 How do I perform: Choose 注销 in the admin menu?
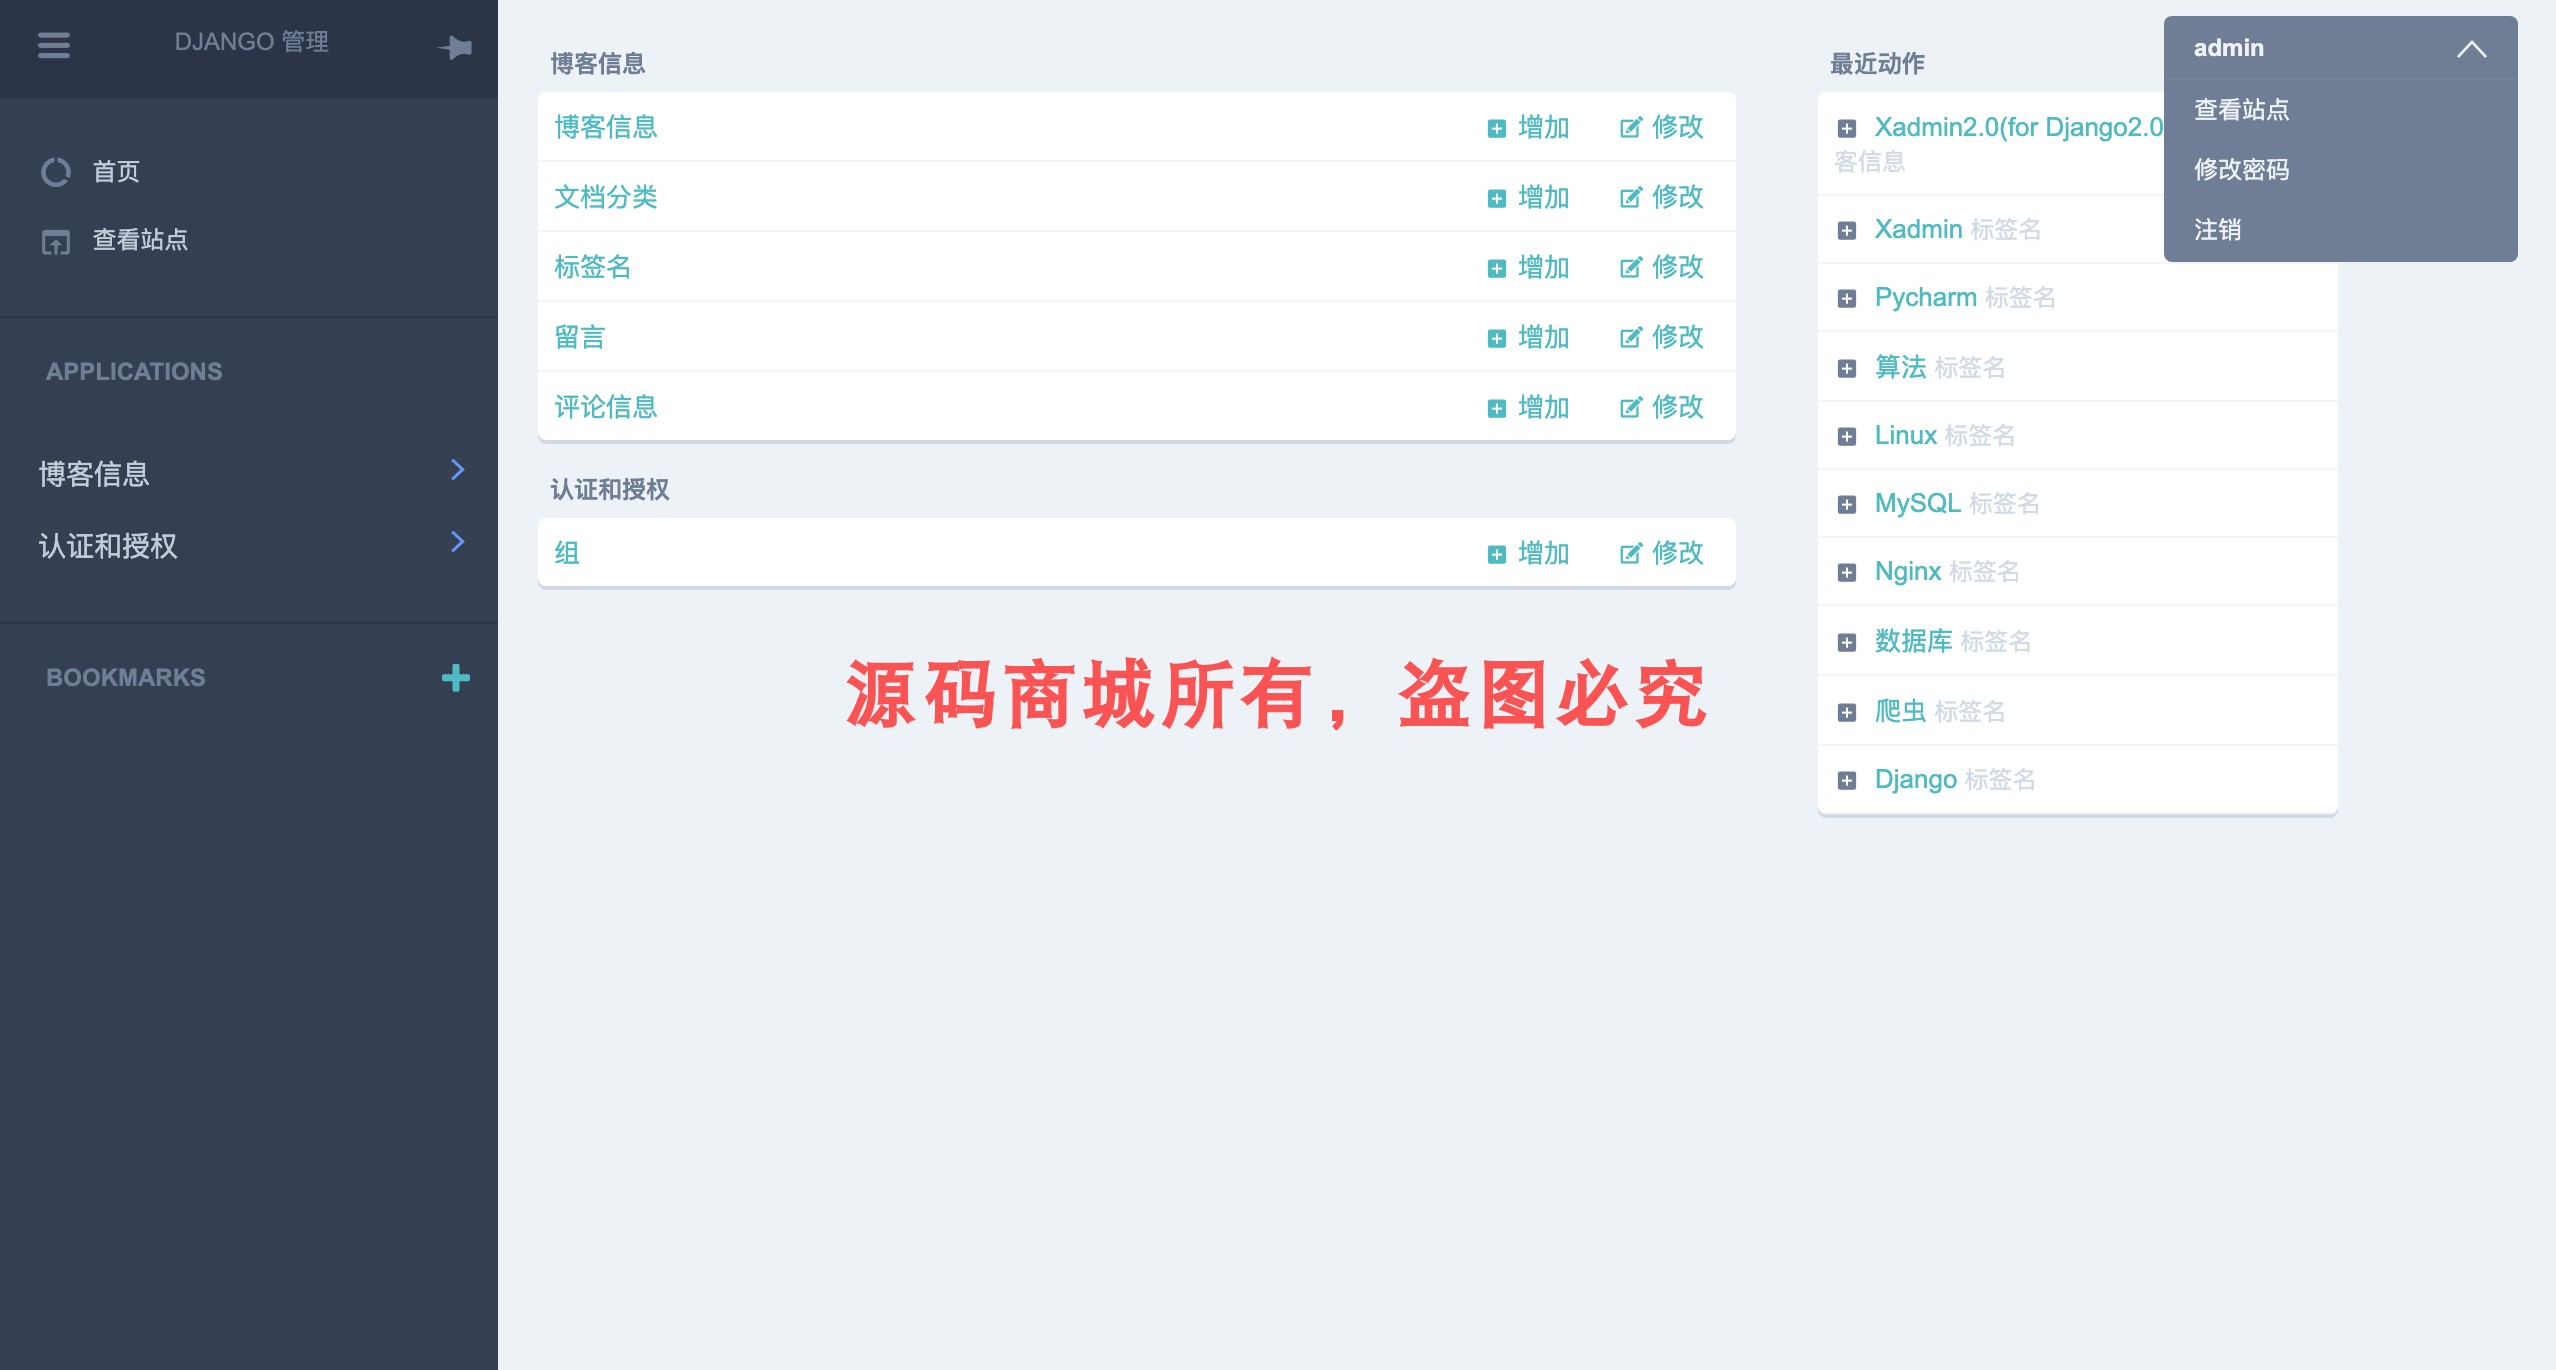click(x=2217, y=229)
